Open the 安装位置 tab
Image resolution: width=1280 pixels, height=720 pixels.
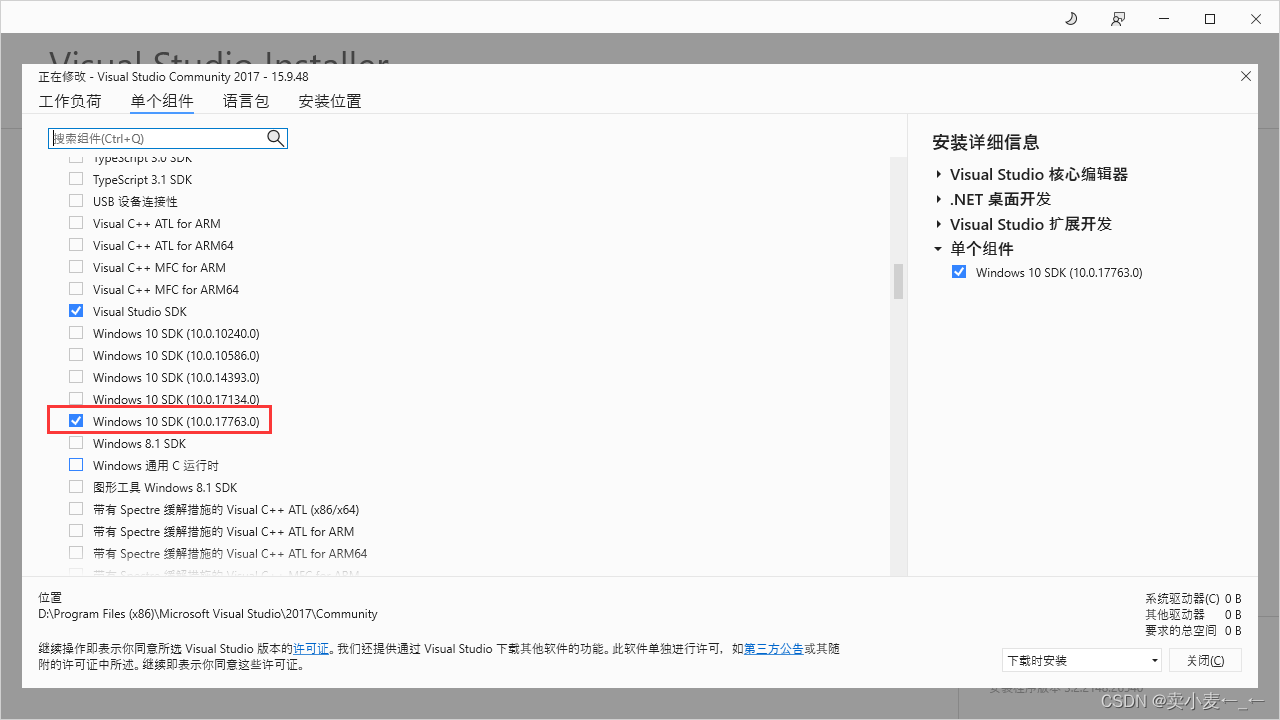[330, 101]
